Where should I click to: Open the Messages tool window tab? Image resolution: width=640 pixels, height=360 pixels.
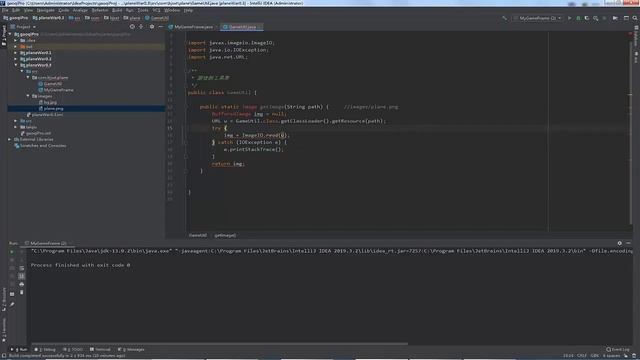click(x=131, y=349)
